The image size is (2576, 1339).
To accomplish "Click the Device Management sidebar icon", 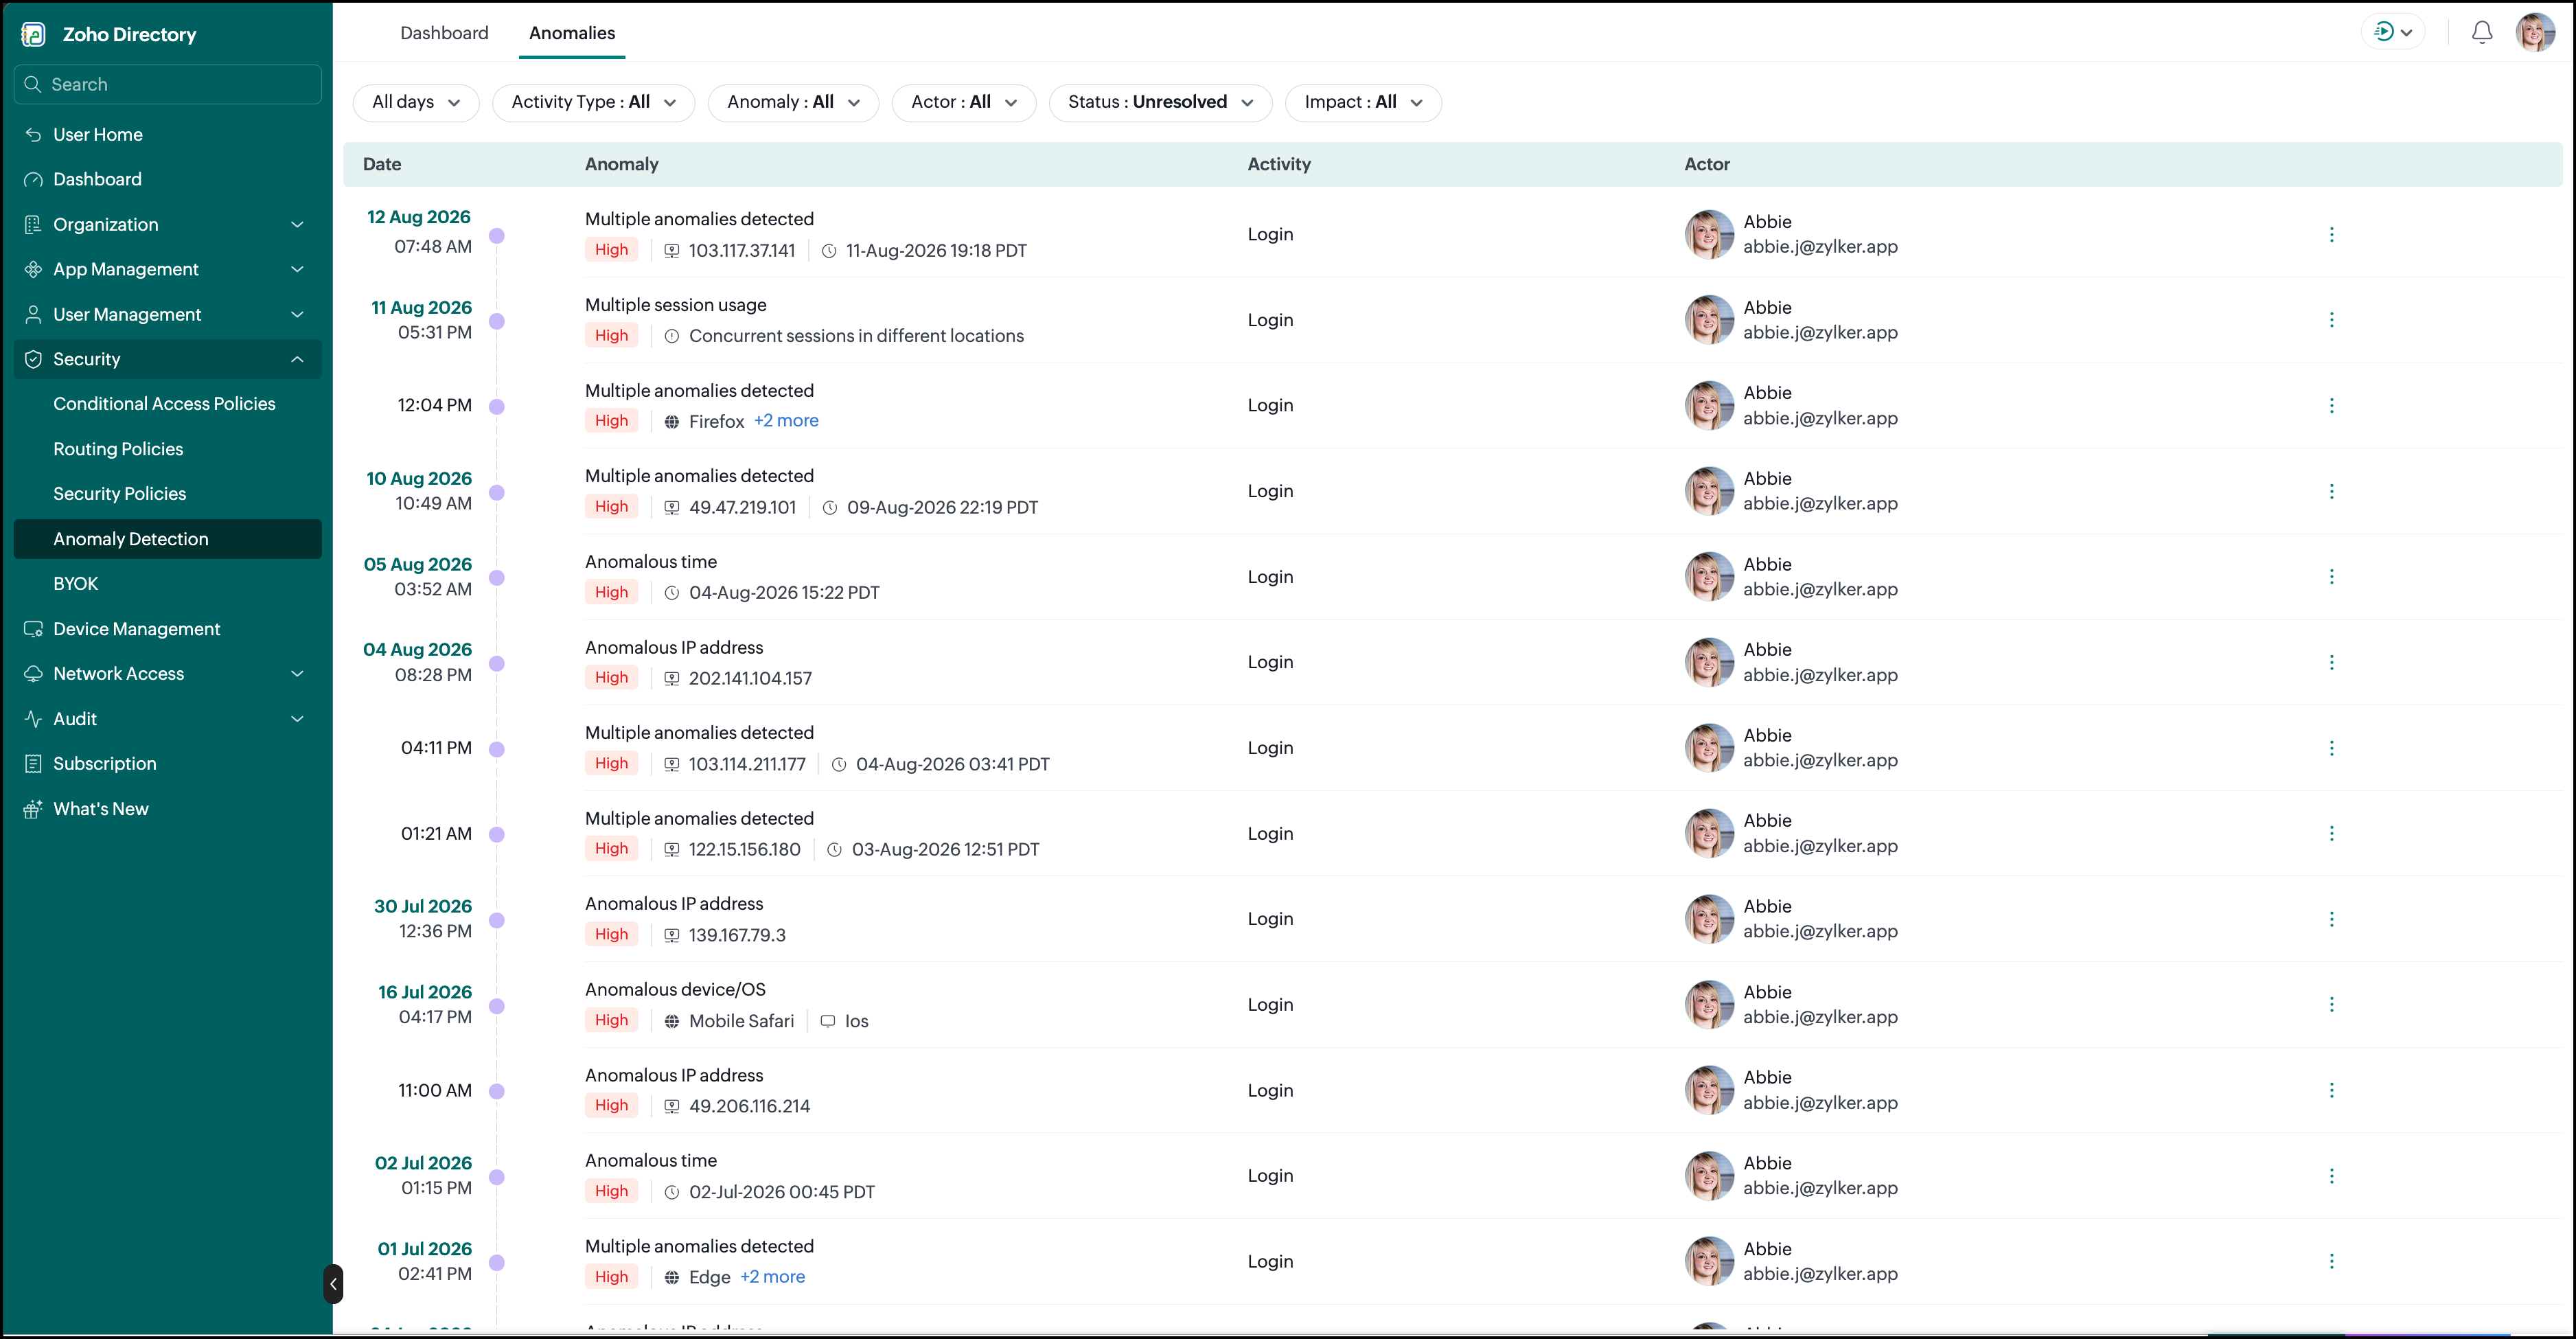I will [x=33, y=629].
